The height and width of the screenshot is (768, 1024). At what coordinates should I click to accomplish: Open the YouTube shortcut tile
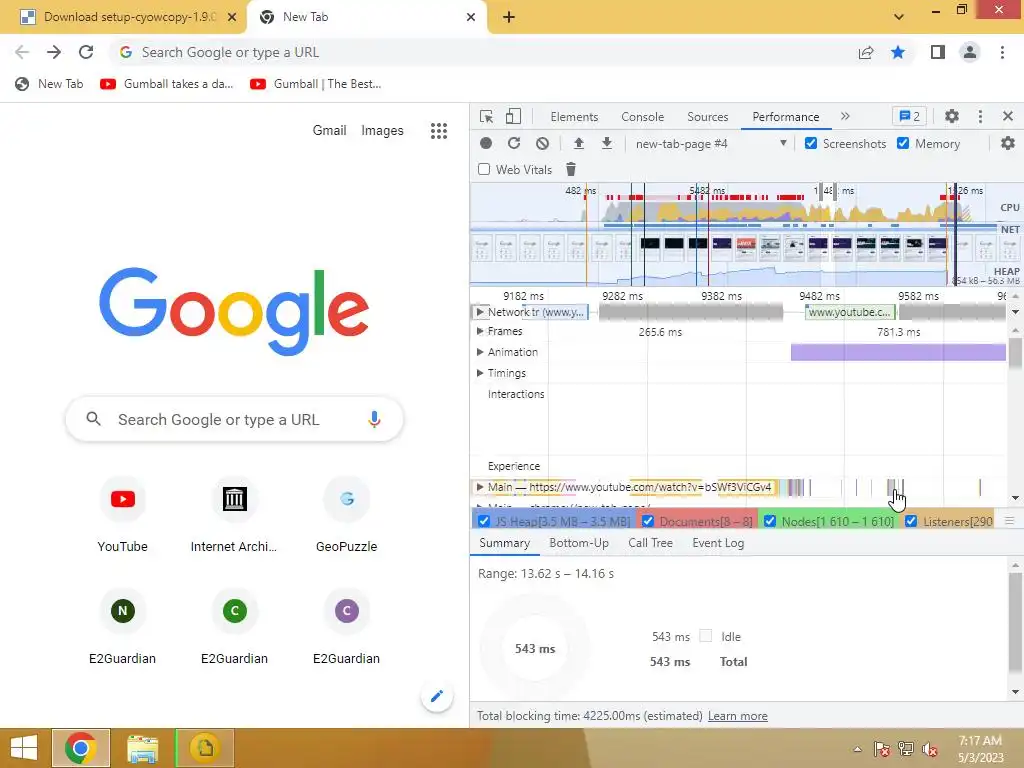(x=123, y=516)
